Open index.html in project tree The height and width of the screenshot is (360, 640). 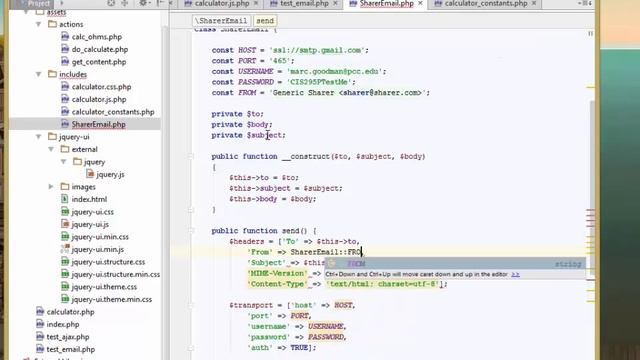click(x=89, y=199)
